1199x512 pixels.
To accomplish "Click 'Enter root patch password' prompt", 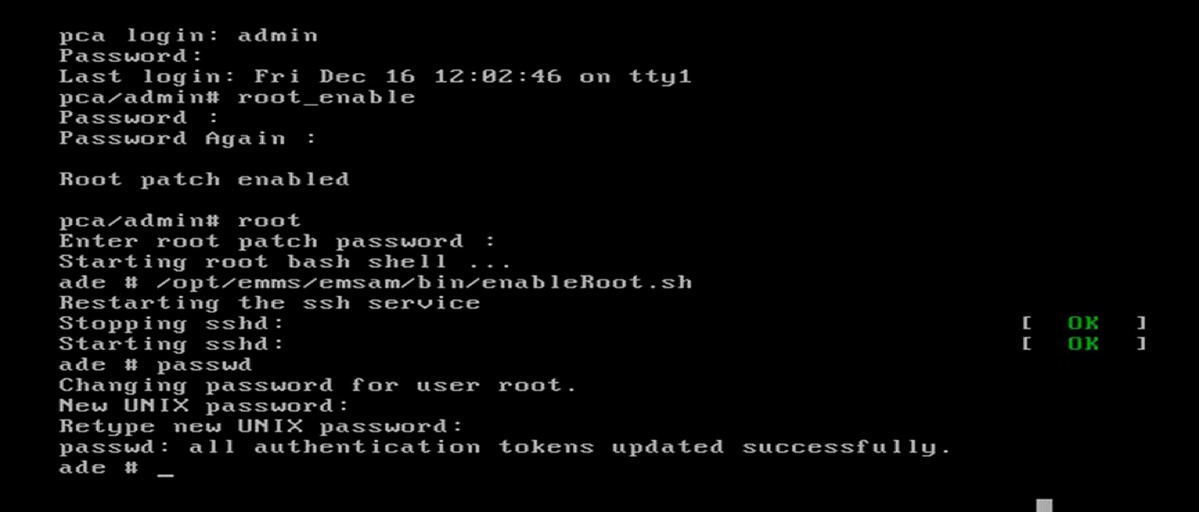I will point(277,241).
